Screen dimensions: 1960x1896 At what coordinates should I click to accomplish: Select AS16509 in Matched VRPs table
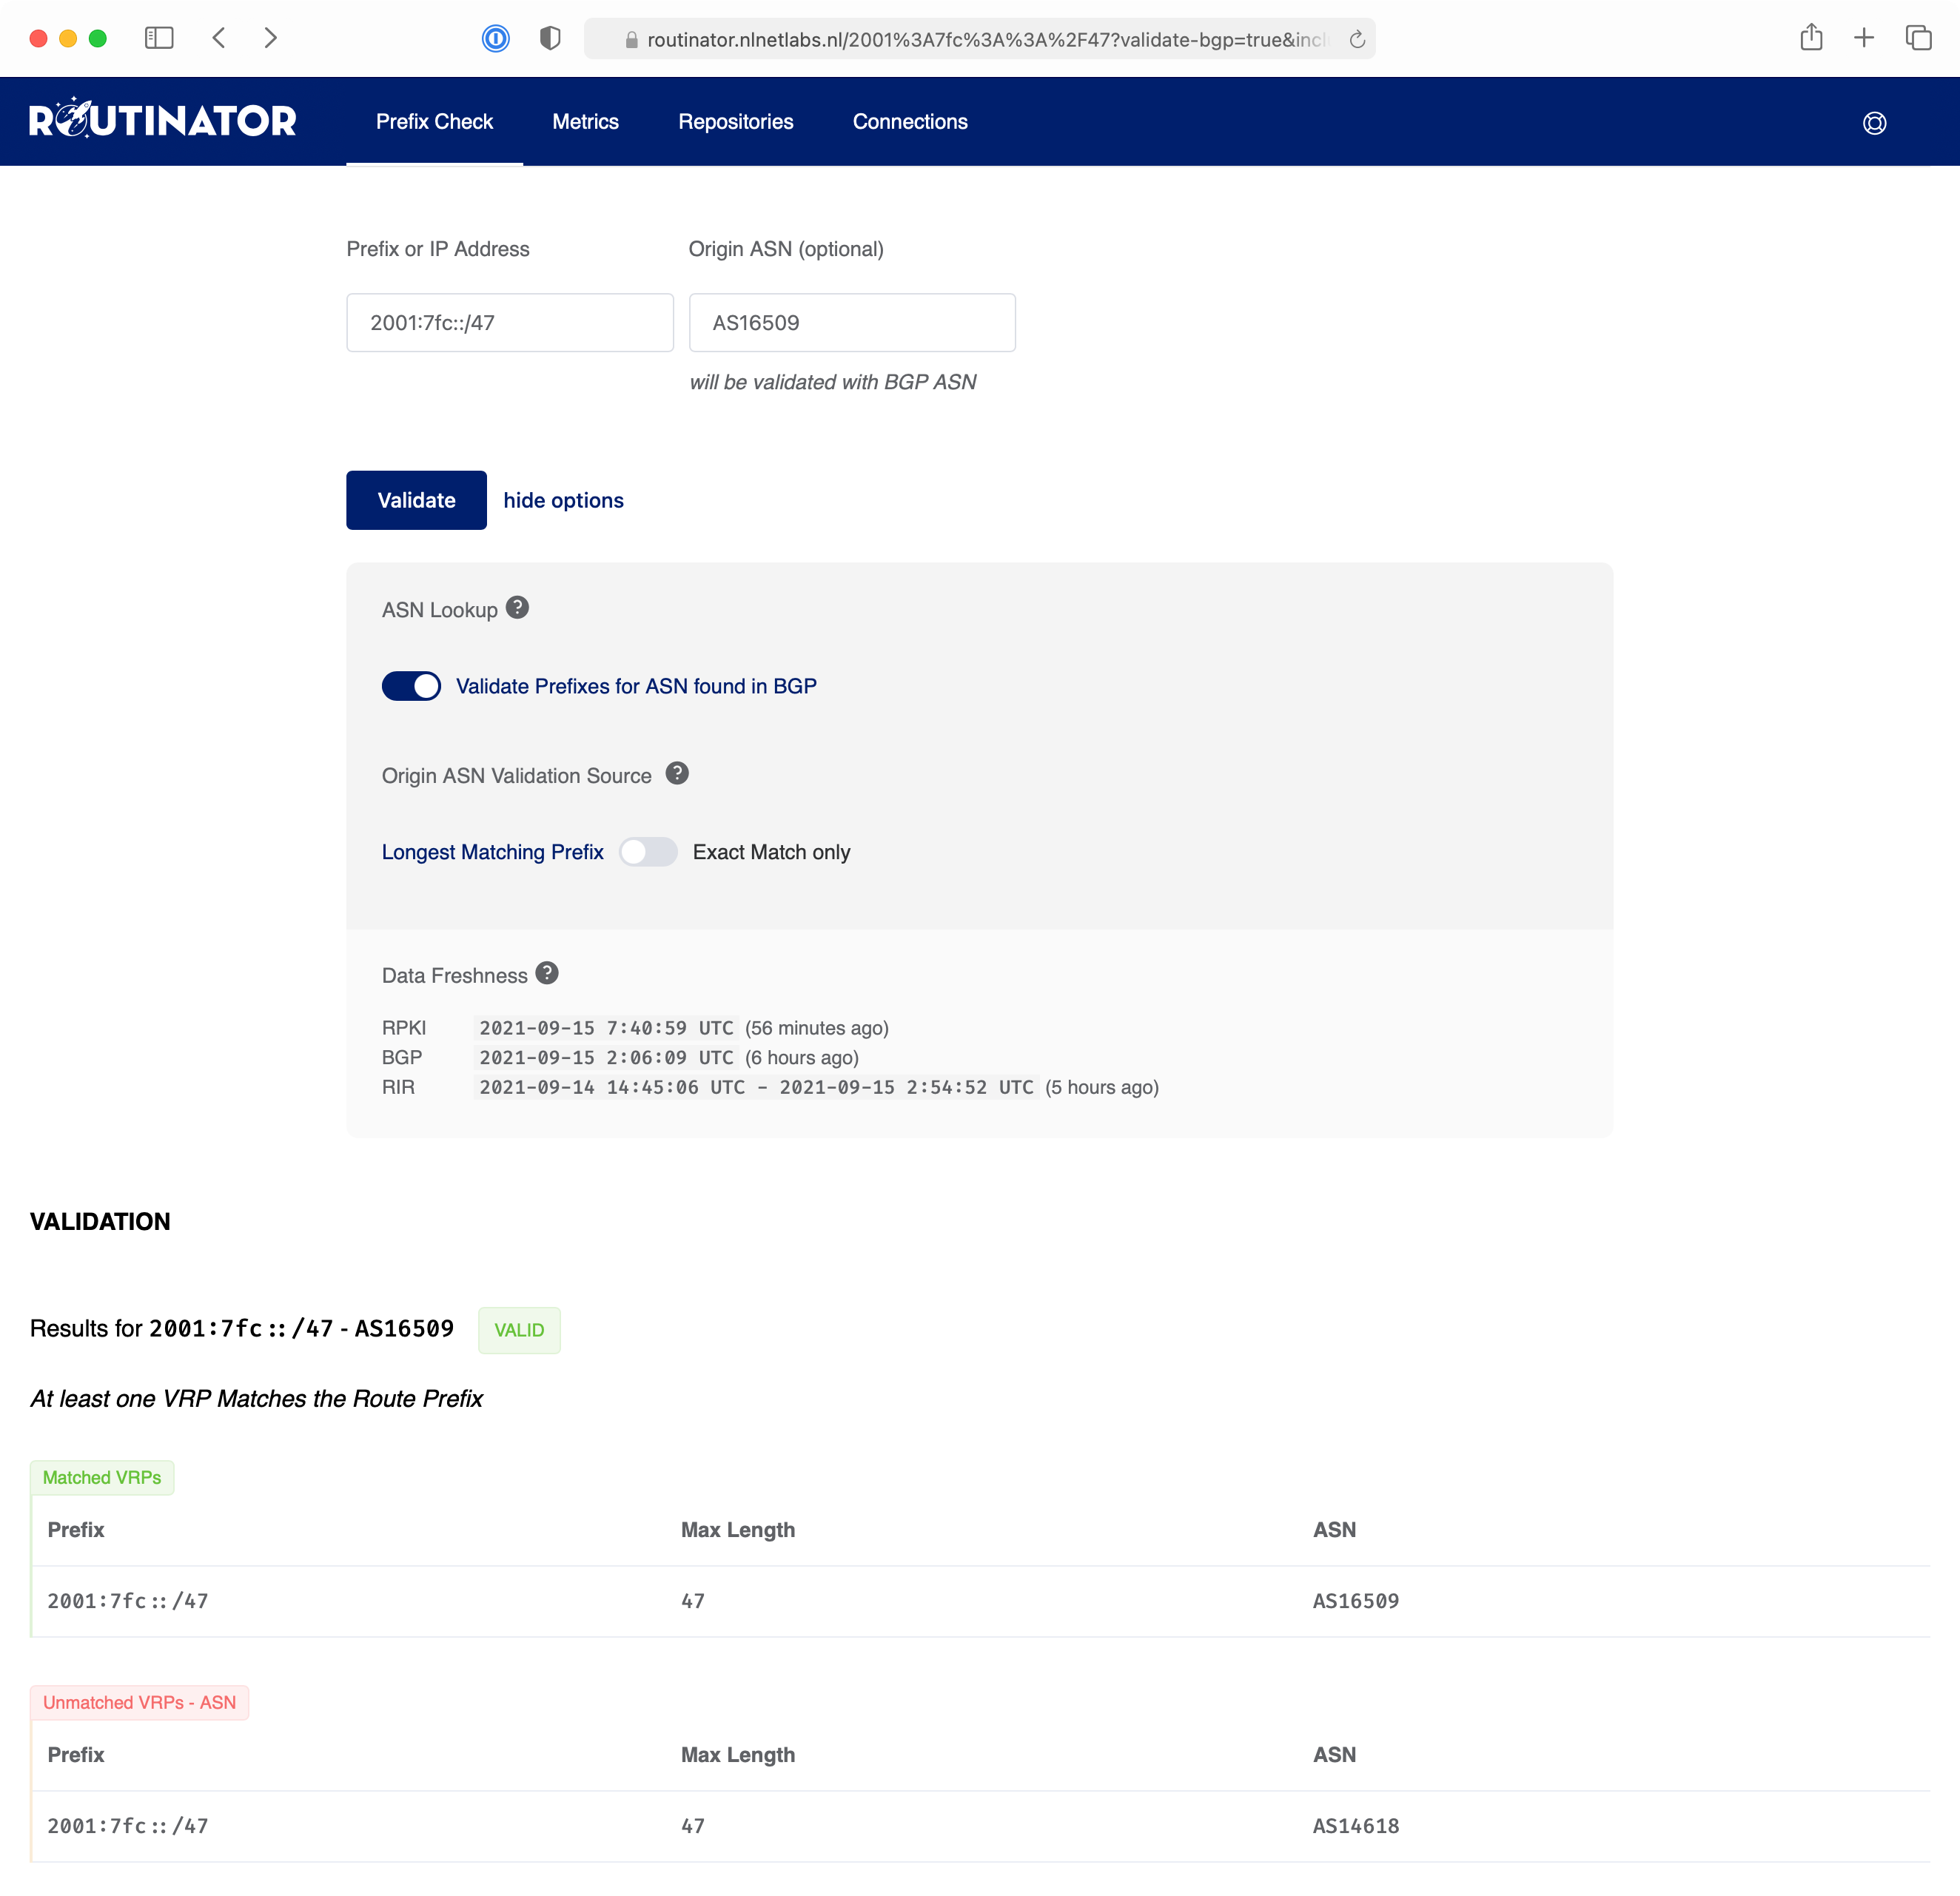pyautogui.click(x=1356, y=1601)
